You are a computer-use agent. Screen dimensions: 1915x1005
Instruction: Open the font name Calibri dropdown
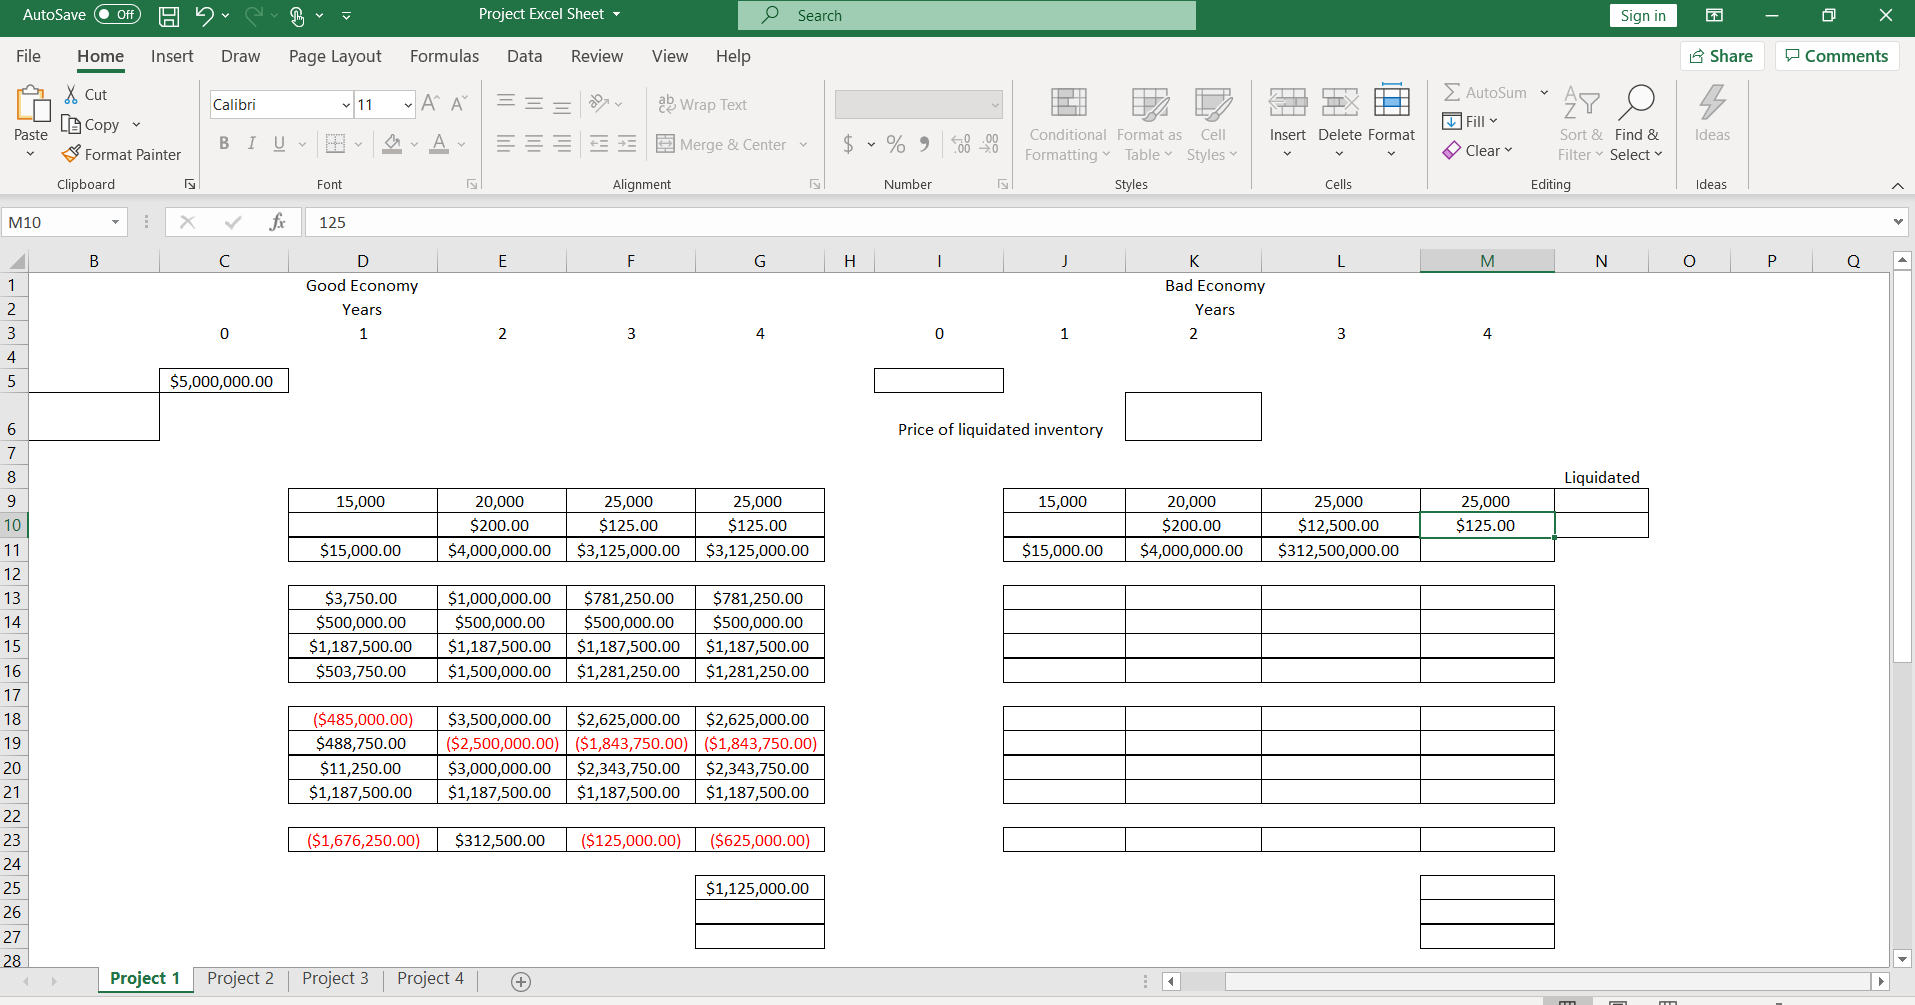pos(346,105)
